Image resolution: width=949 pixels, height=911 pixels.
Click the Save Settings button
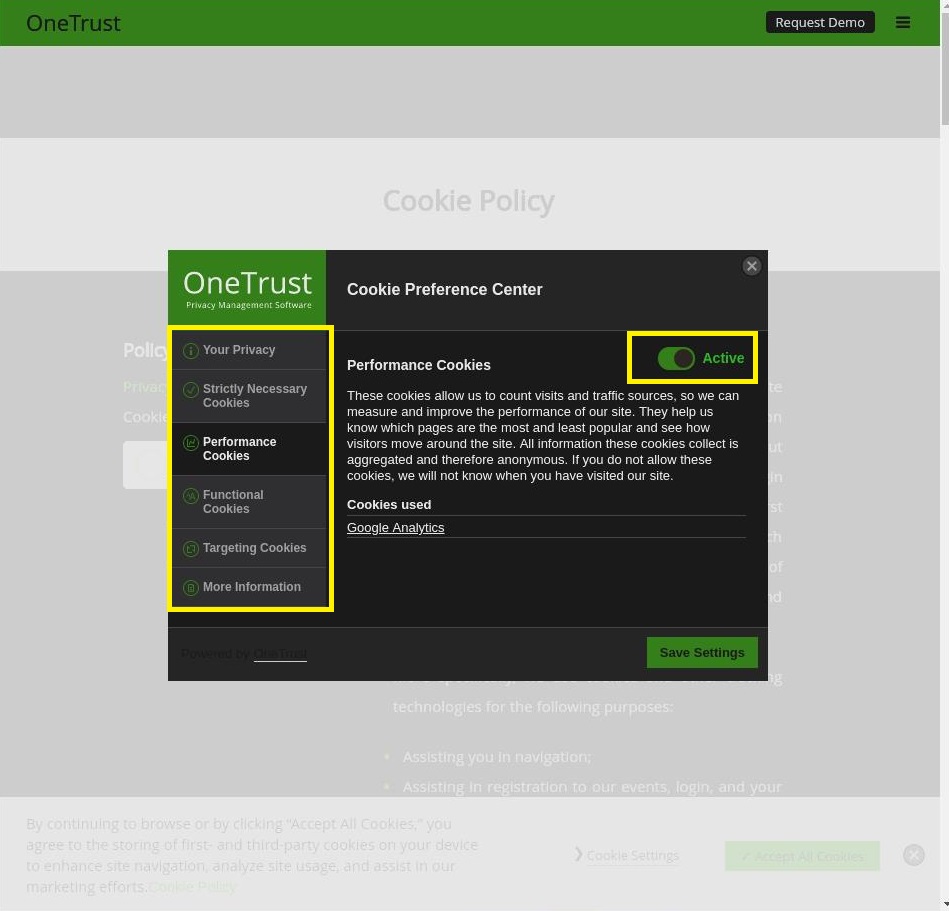pyautogui.click(x=701, y=653)
